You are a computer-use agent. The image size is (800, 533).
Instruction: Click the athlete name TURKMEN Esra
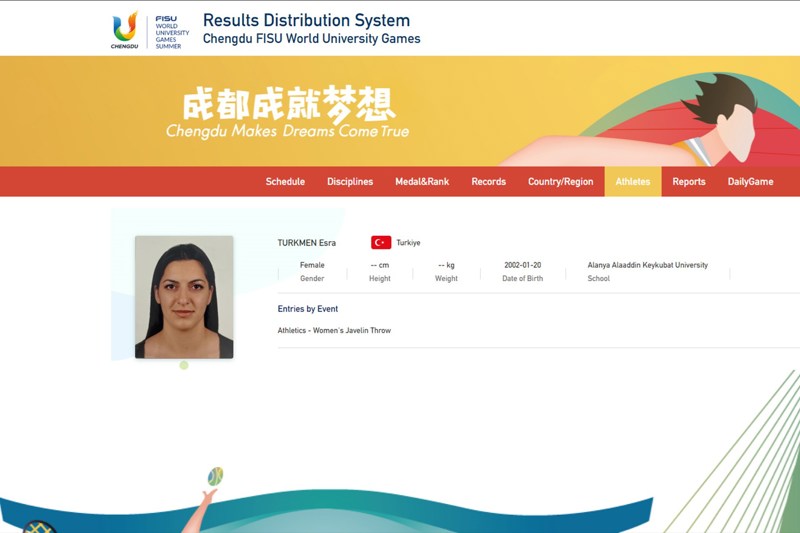coord(306,243)
